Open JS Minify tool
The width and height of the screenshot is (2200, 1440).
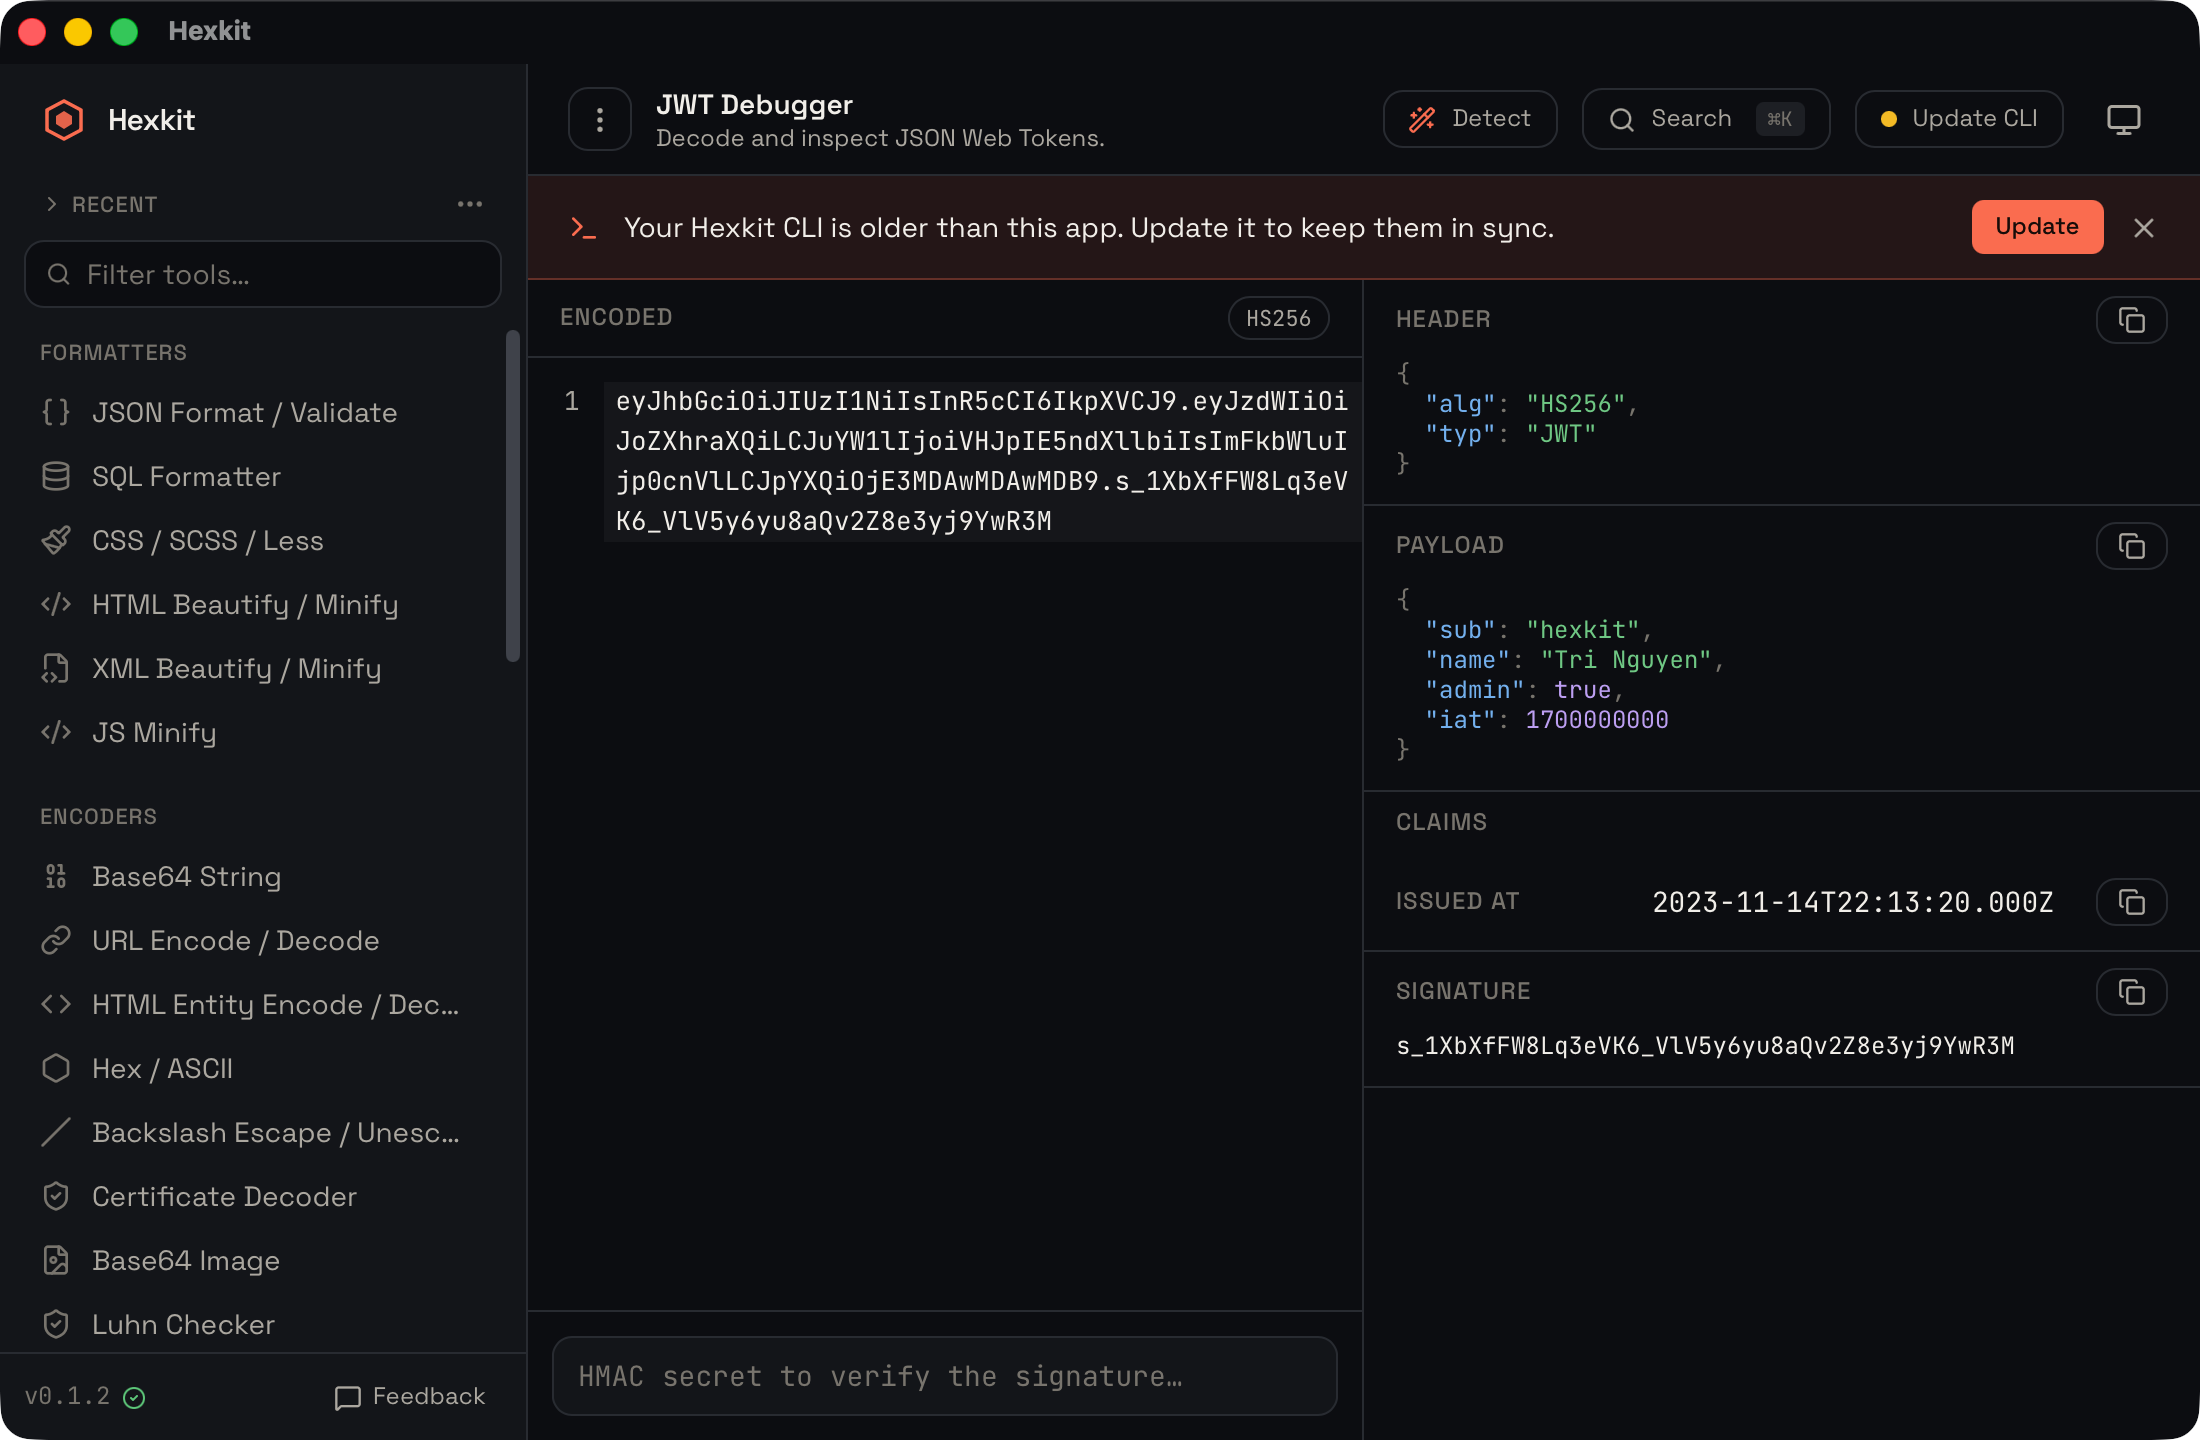pyautogui.click(x=262, y=732)
